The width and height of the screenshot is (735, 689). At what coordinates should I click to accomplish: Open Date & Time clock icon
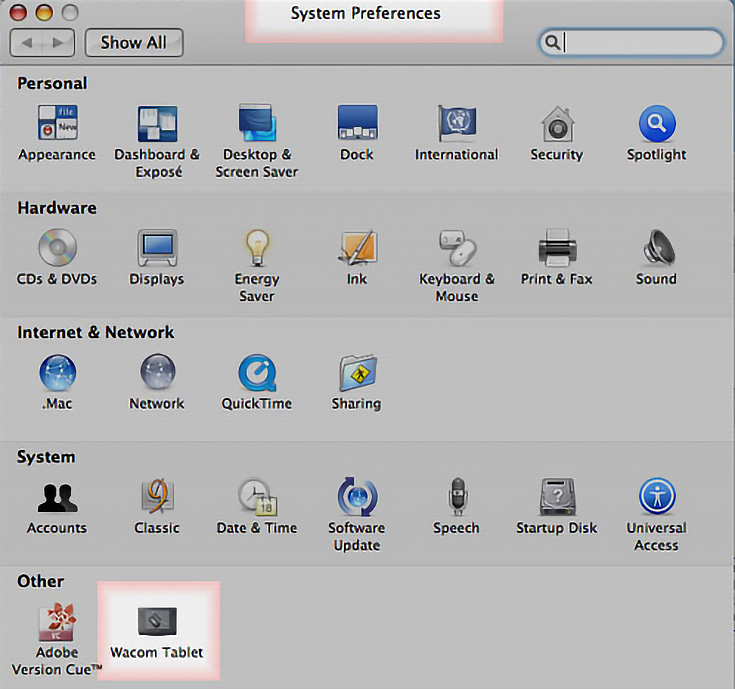point(257,496)
